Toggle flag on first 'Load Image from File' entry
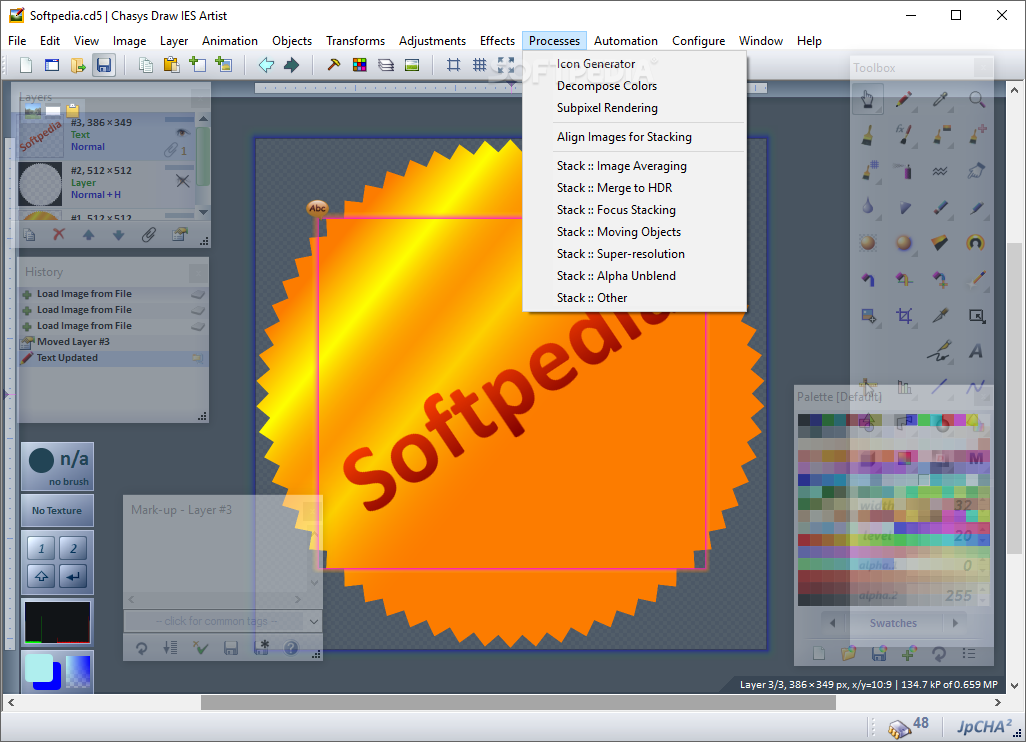 [x=198, y=294]
